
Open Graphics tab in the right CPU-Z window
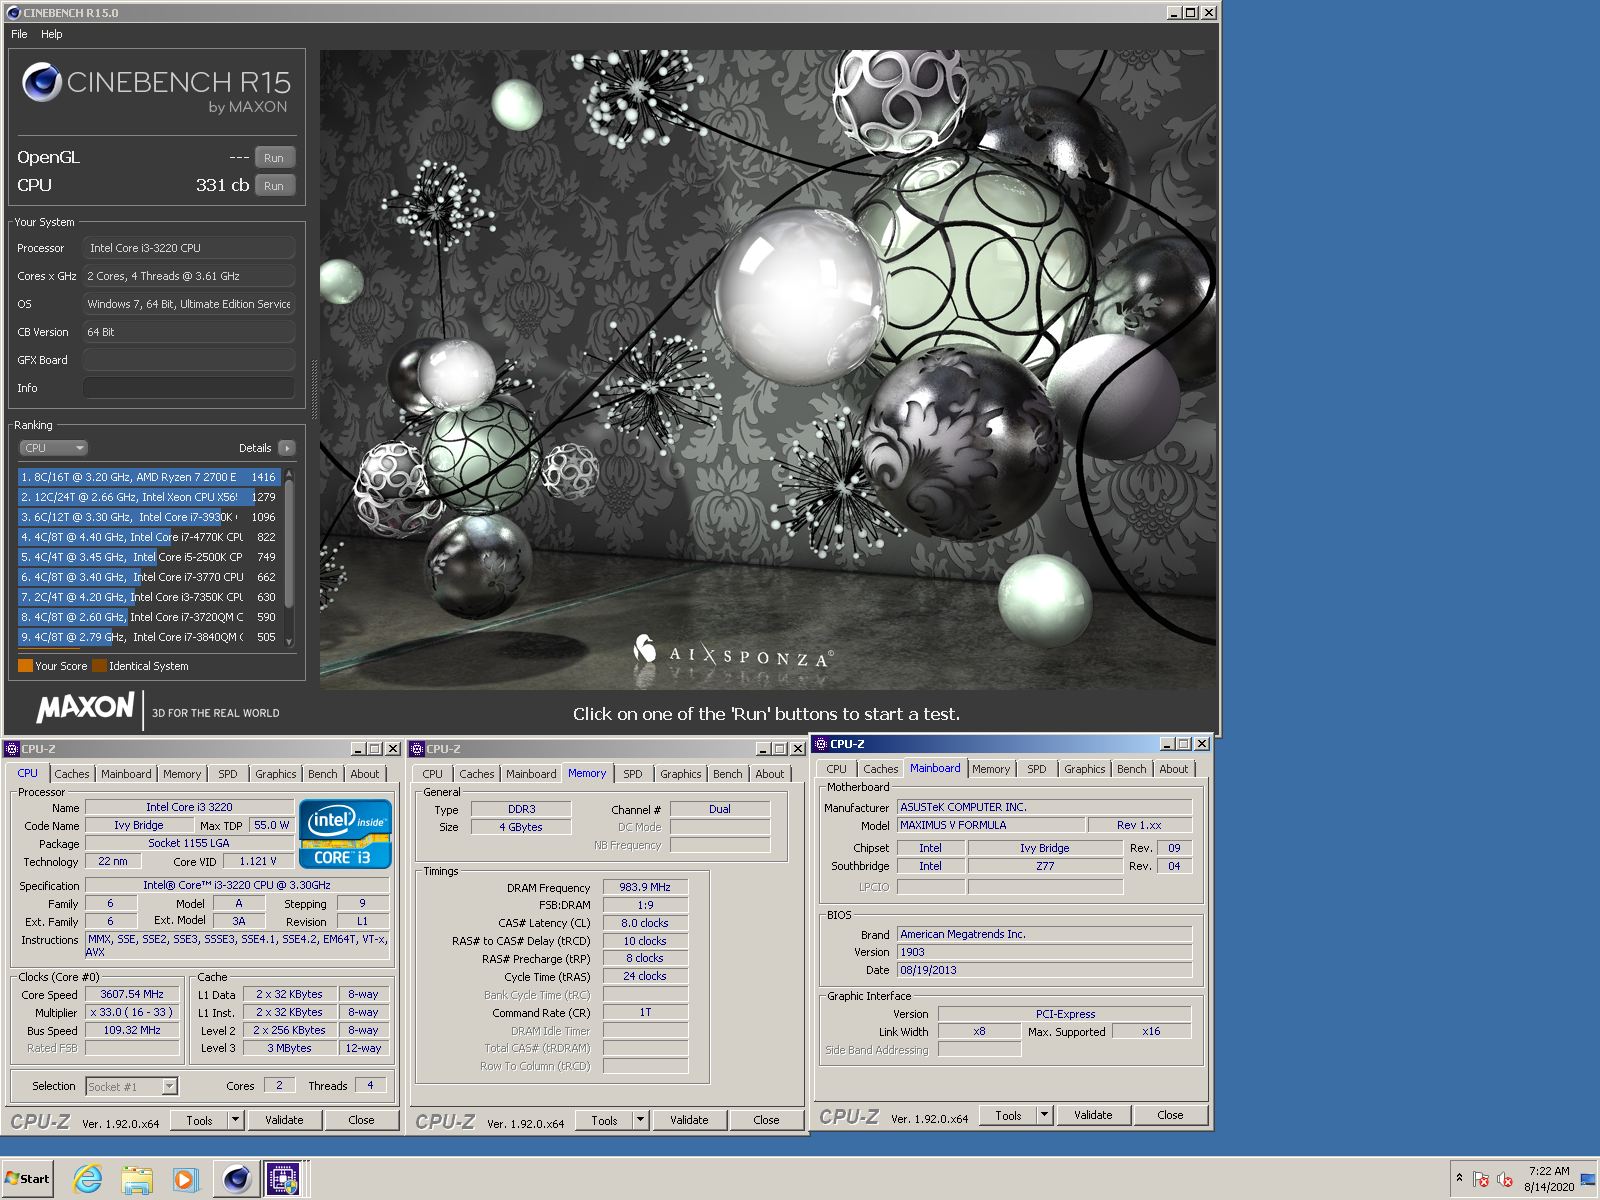(1085, 769)
